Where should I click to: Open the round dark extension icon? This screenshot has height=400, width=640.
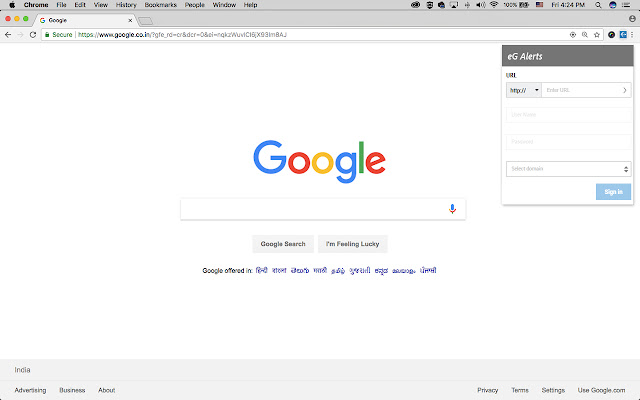[611, 35]
